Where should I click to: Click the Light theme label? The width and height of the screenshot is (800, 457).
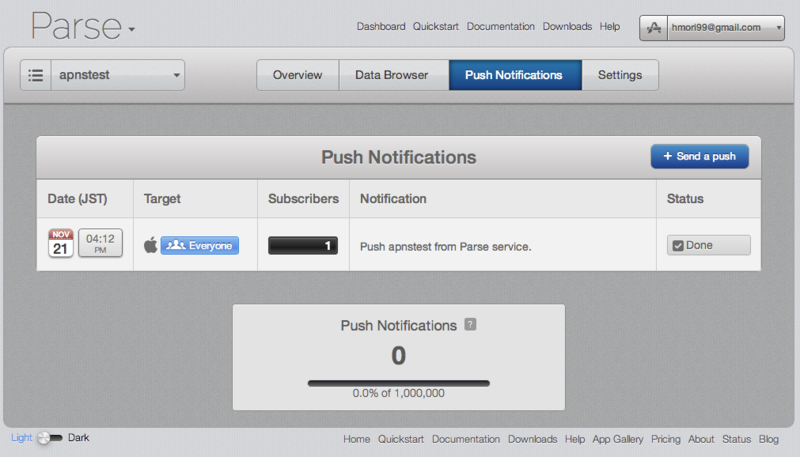pyautogui.click(x=21, y=438)
